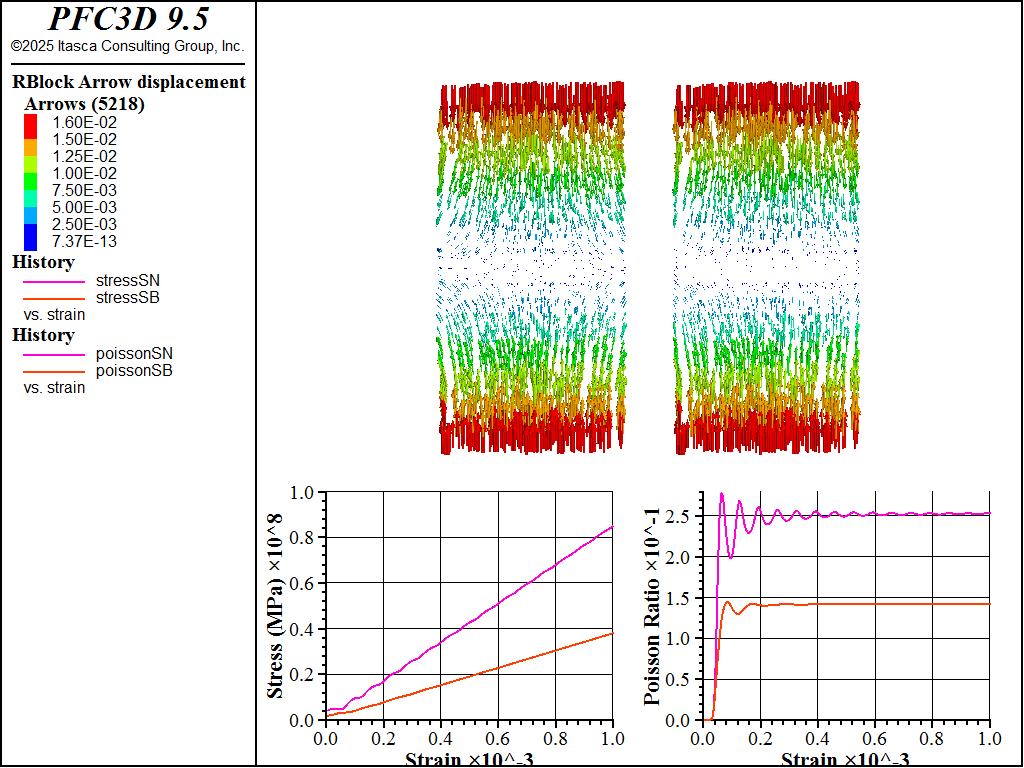Viewport: 1024px width, 768px height.
Task: Select the stressSN legend line
Action: (x=54, y=281)
